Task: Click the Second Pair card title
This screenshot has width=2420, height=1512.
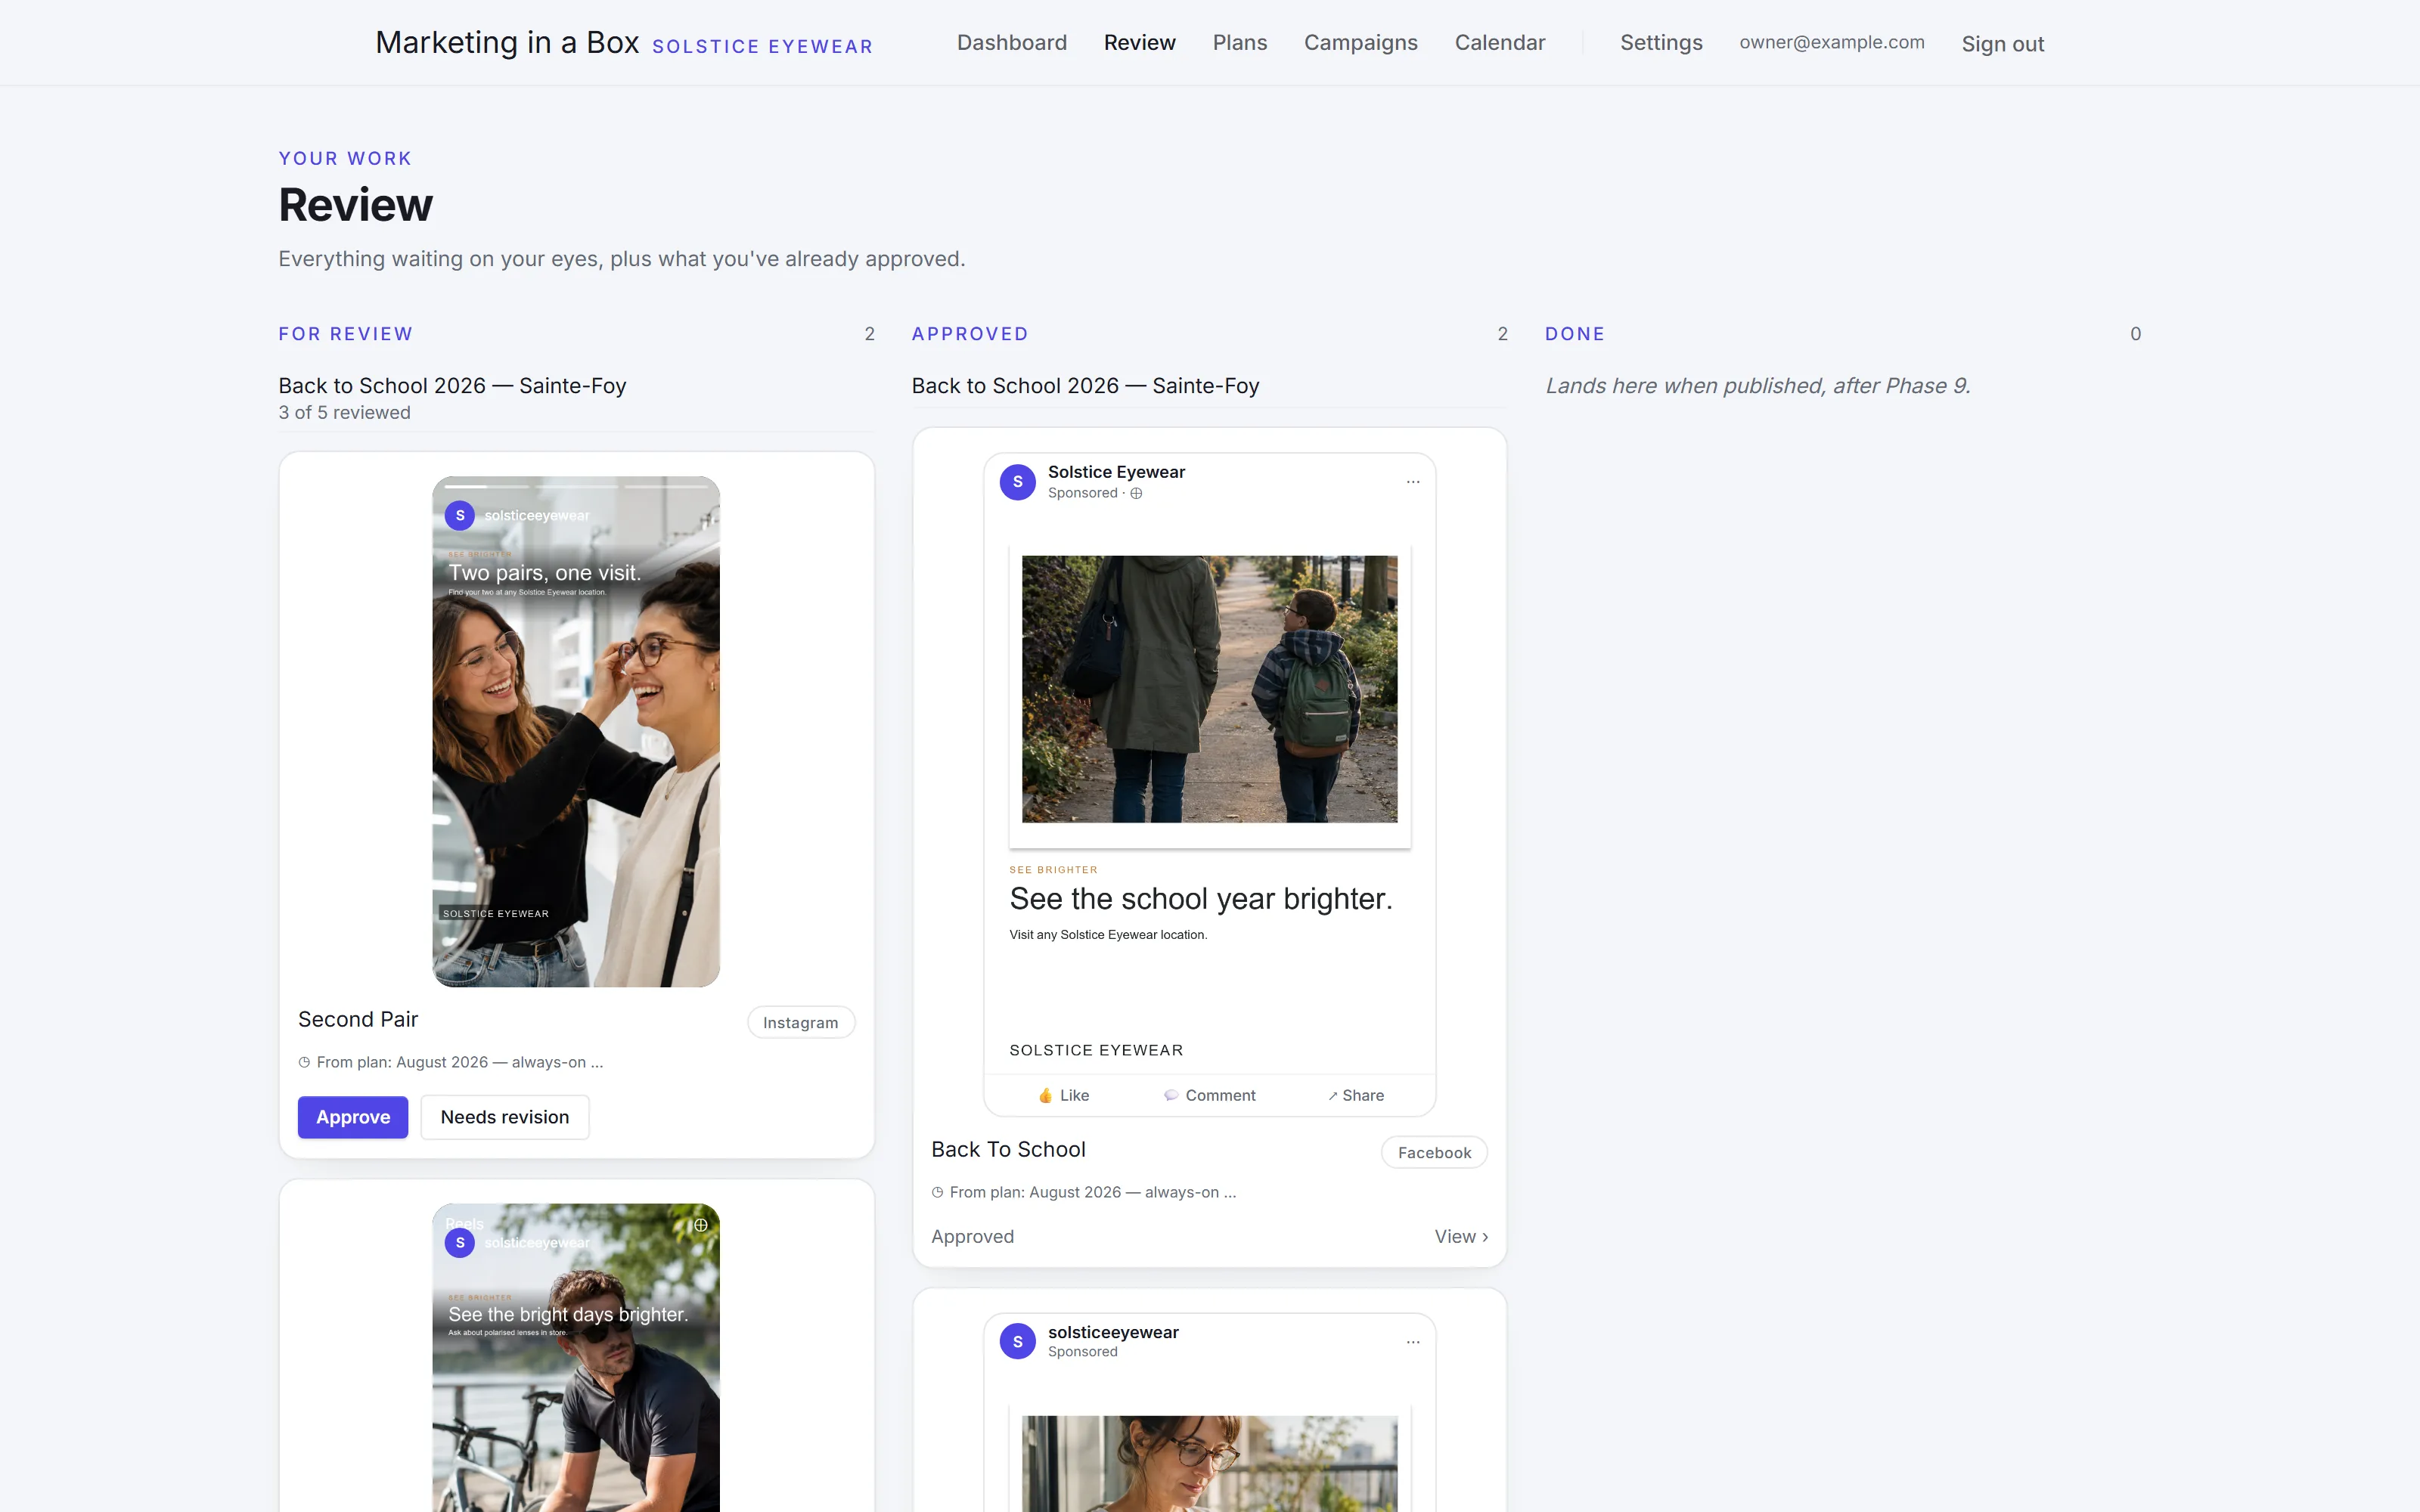Action: coord(358,1019)
